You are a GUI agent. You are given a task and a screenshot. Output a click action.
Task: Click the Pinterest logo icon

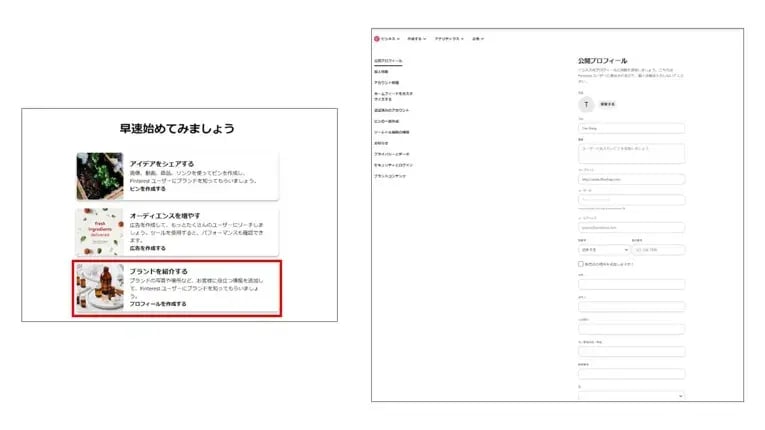click(377, 39)
